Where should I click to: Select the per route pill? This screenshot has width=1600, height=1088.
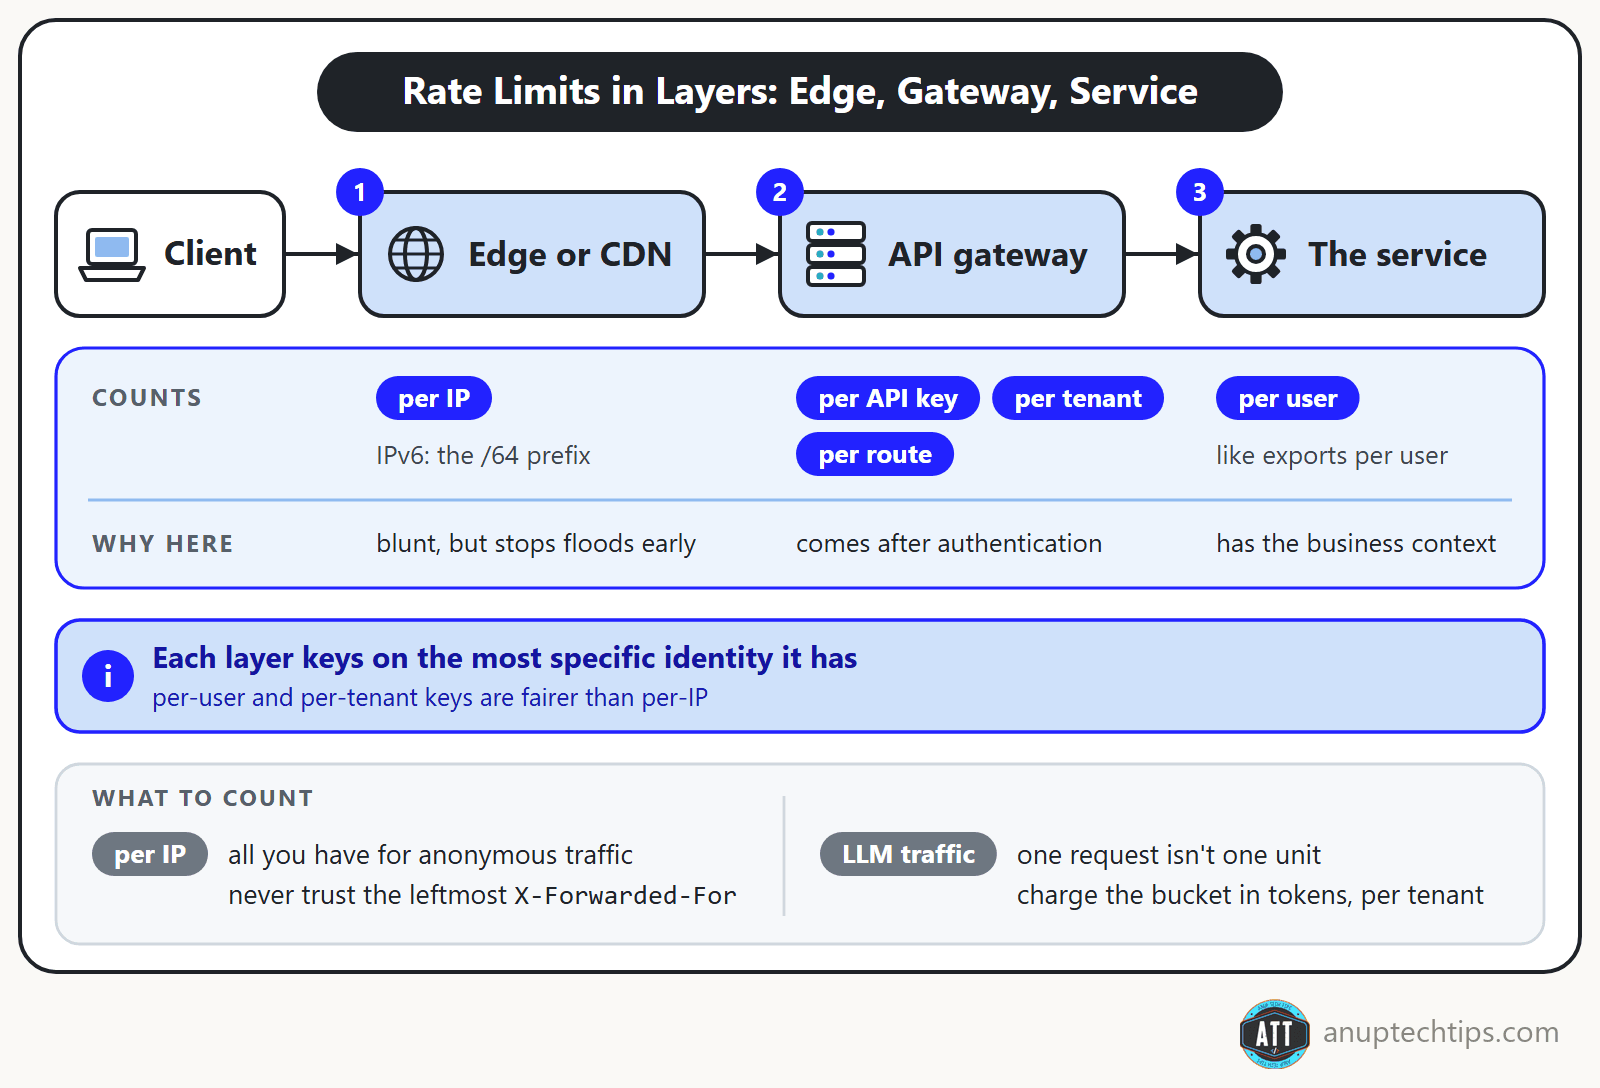click(x=875, y=454)
